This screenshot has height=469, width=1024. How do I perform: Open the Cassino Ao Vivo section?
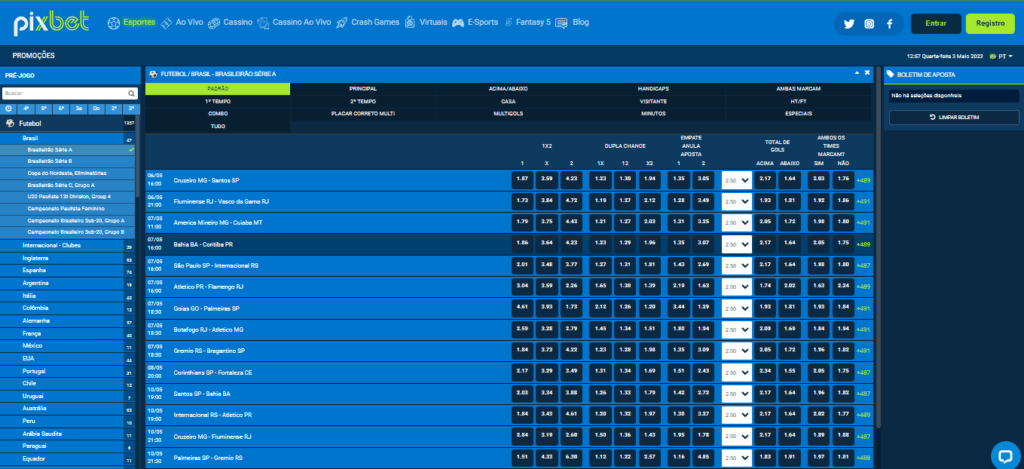pyautogui.click(x=301, y=22)
